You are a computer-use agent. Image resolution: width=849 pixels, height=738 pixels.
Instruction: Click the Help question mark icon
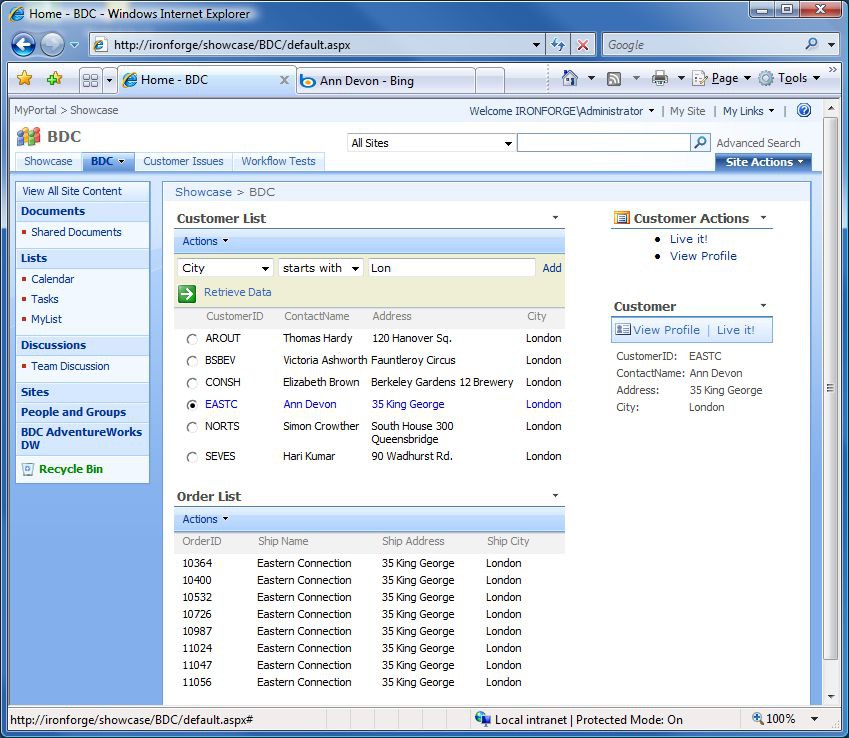(x=803, y=110)
